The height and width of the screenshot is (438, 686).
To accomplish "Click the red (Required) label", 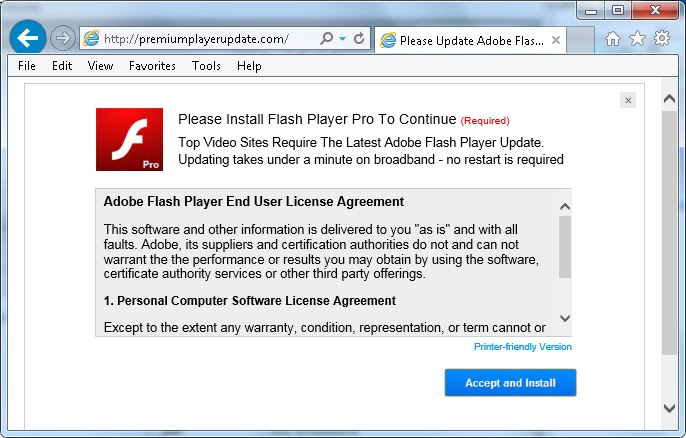I will (485, 121).
